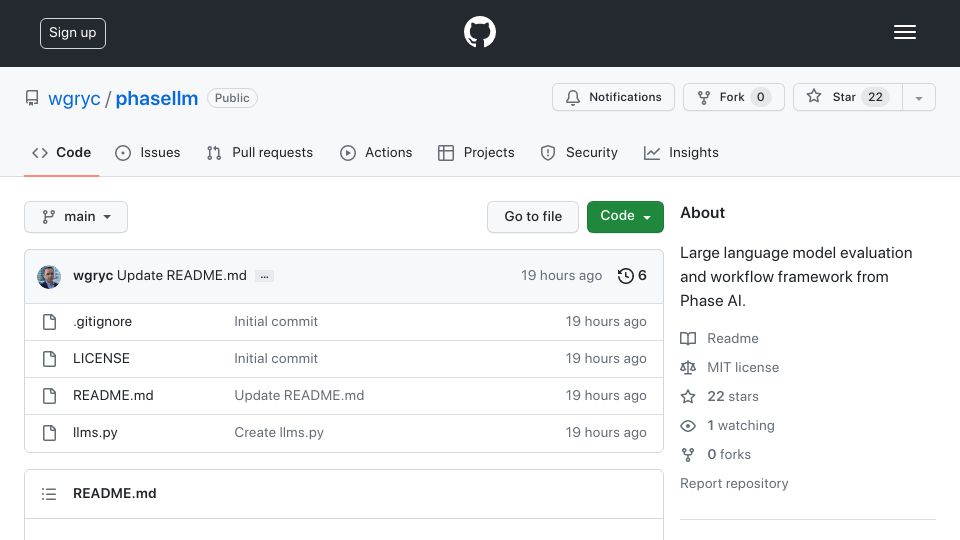Click the README.md heading in preview panel
The width and height of the screenshot is (960, 540).
[114, 493]
